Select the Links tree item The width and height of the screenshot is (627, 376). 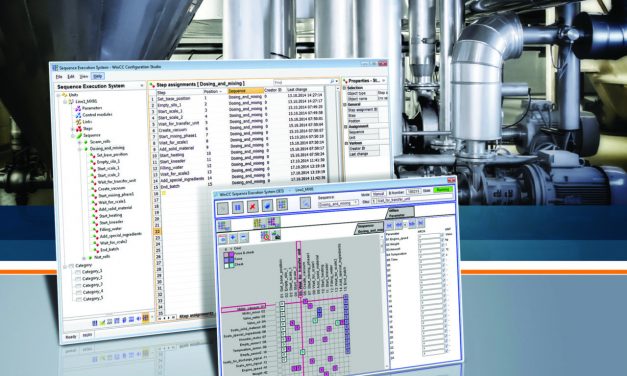[87, 122]
